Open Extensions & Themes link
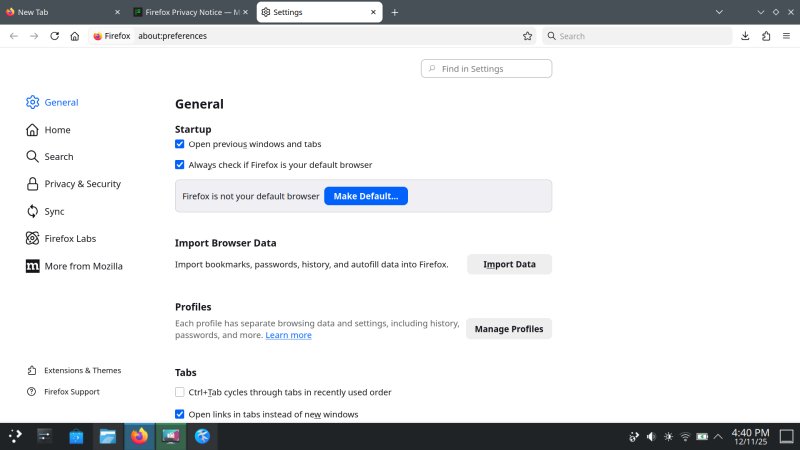 [74, 370]
